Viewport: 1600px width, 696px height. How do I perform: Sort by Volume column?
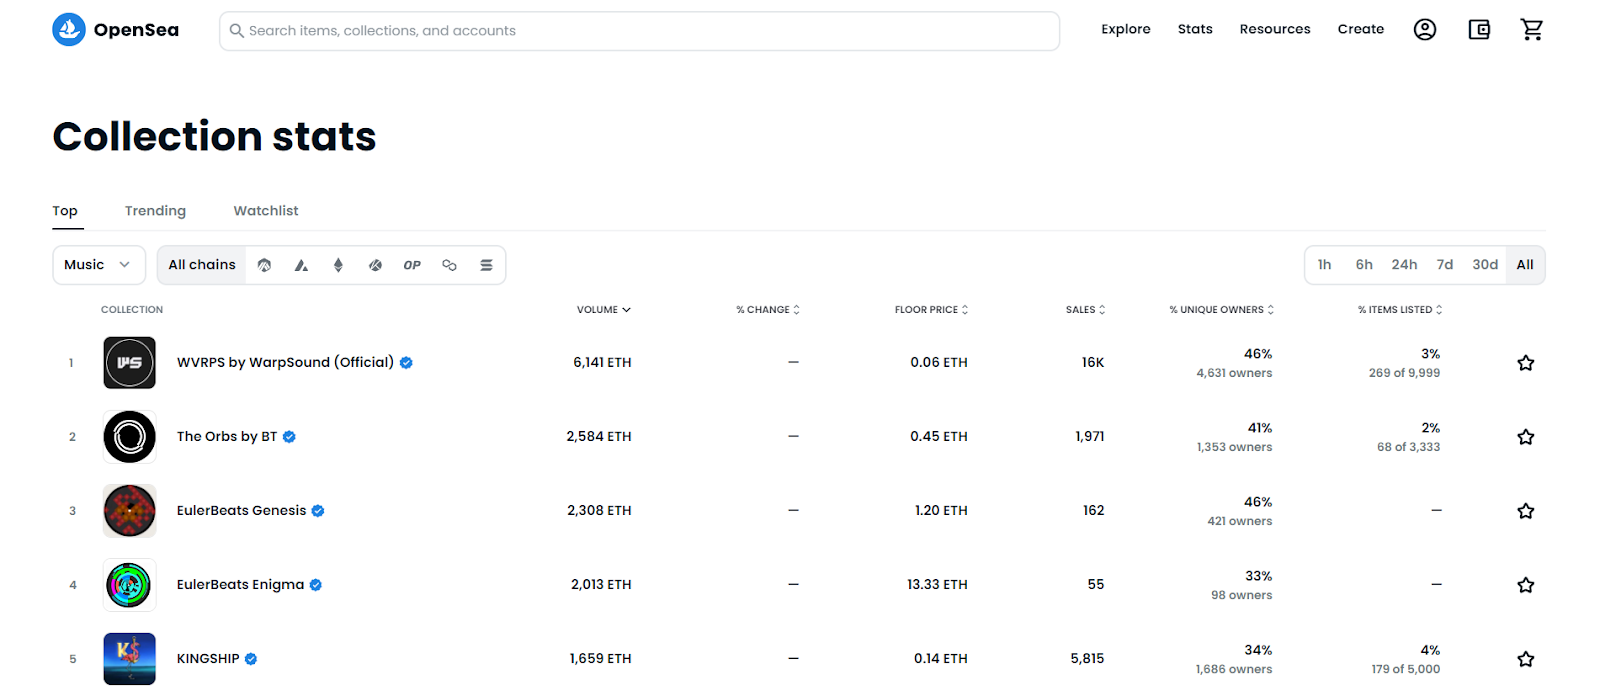pyautogui.click(x=604, y=310)
